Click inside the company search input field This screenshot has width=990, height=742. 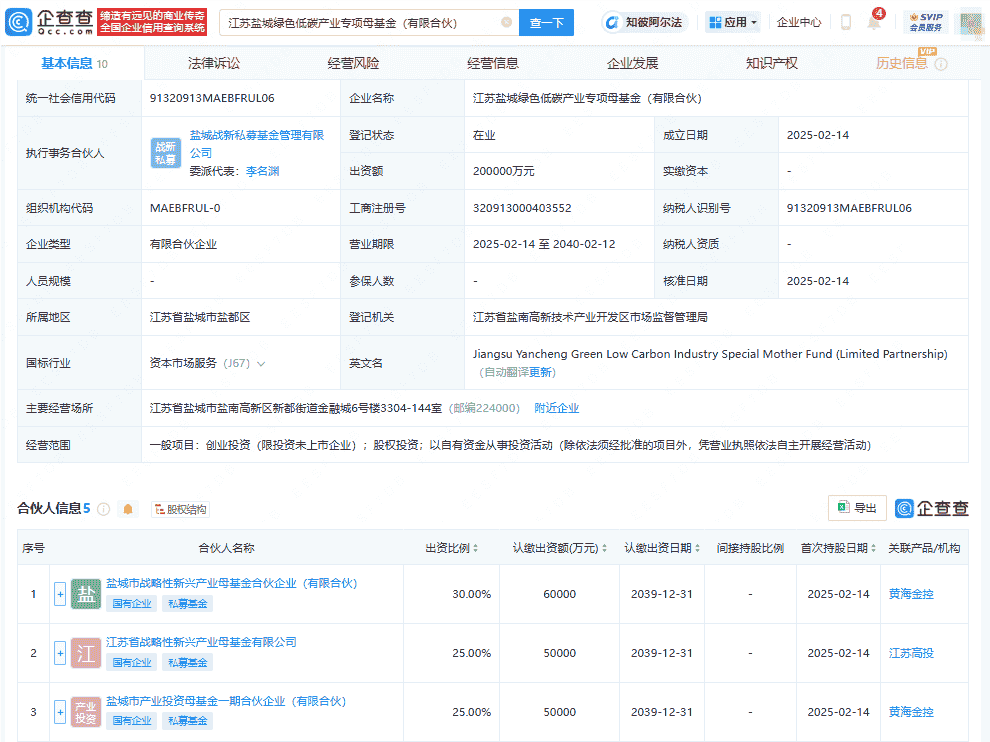pyautogui.click(x=360, y=21)
